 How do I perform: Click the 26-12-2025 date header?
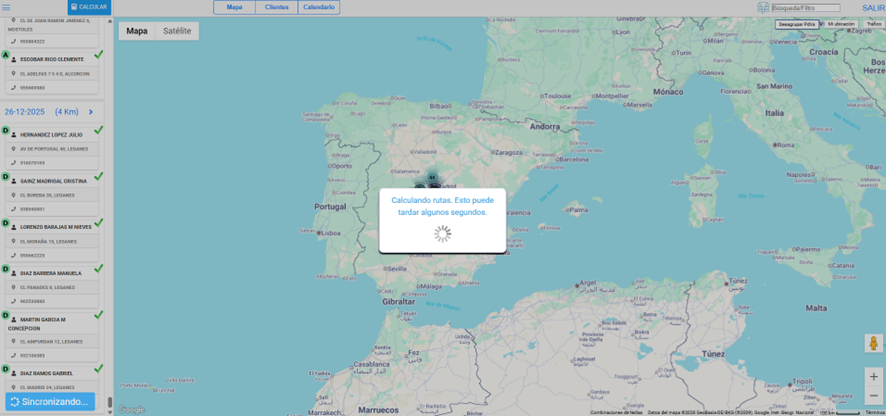tap(27, 112)
